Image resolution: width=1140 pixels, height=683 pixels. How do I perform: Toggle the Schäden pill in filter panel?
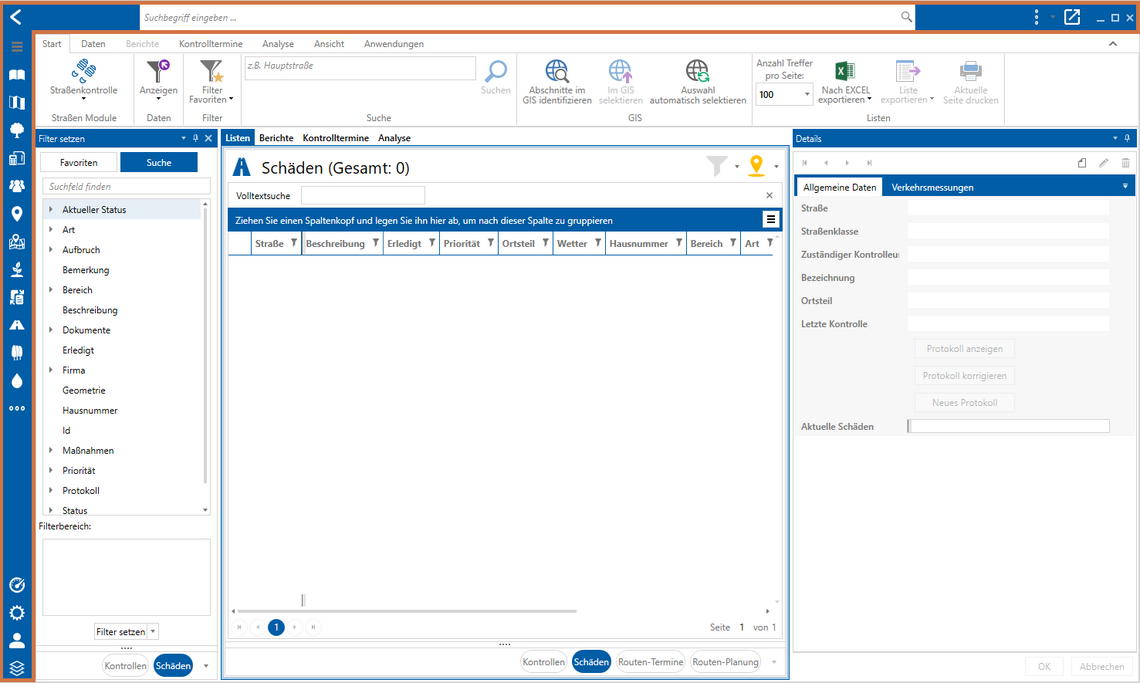coord(173,666)
